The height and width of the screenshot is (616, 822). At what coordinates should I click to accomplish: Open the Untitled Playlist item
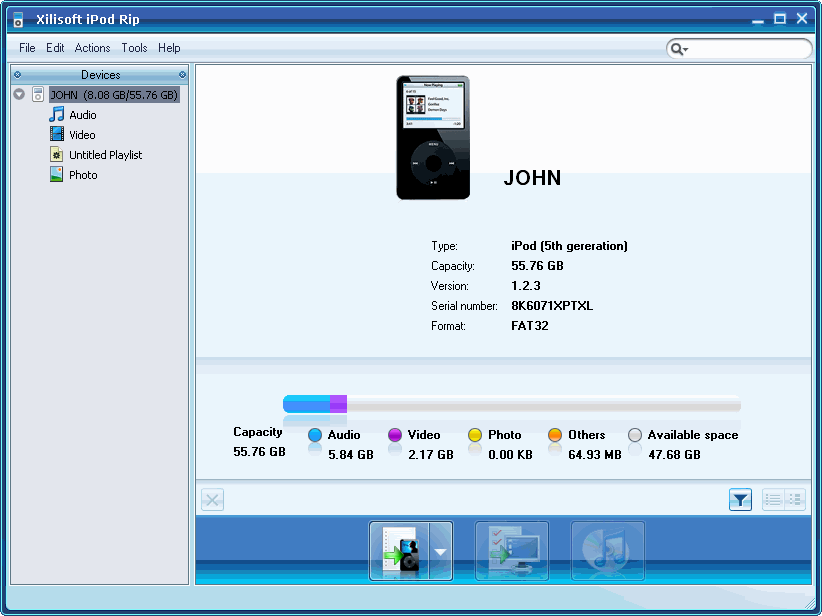(x=105, y=155)
